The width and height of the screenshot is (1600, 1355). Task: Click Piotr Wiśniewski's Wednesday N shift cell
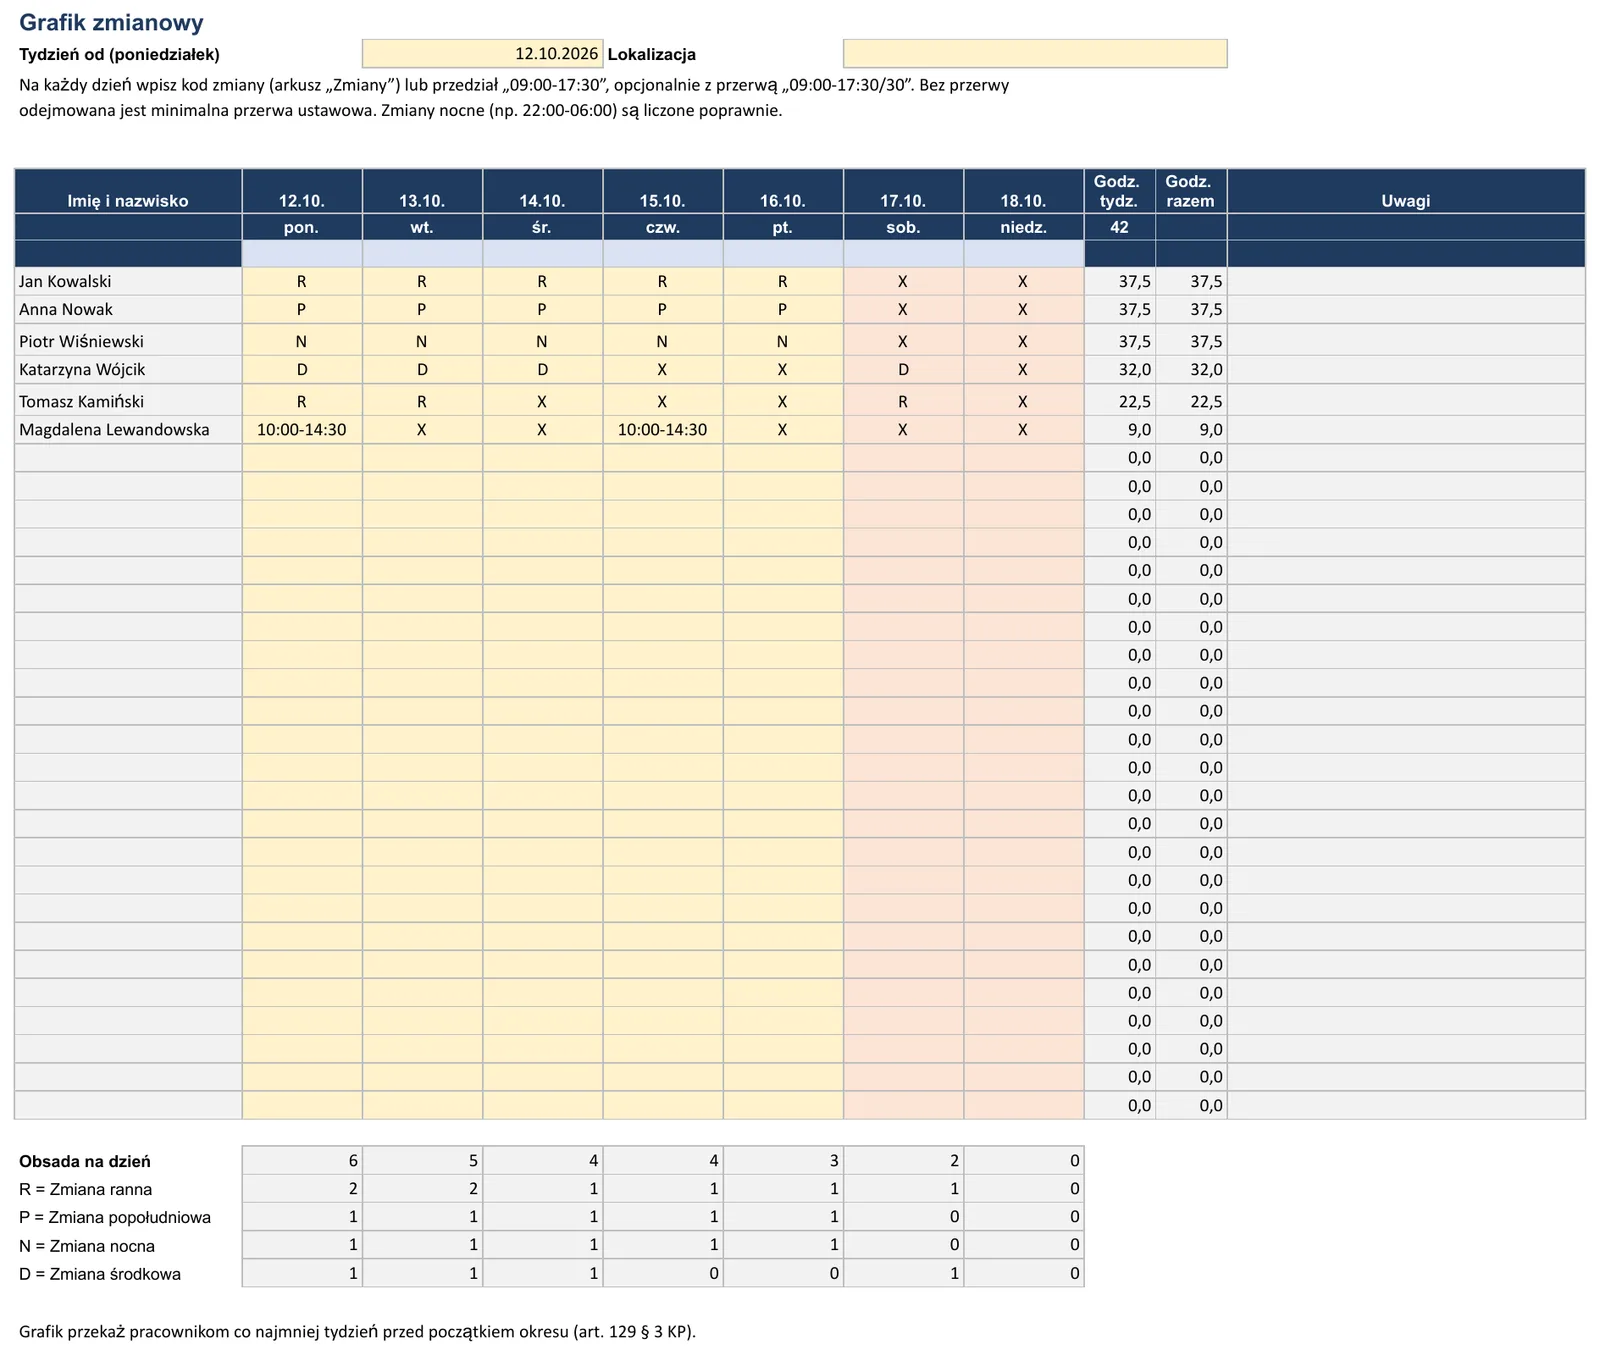click(543, 341)
